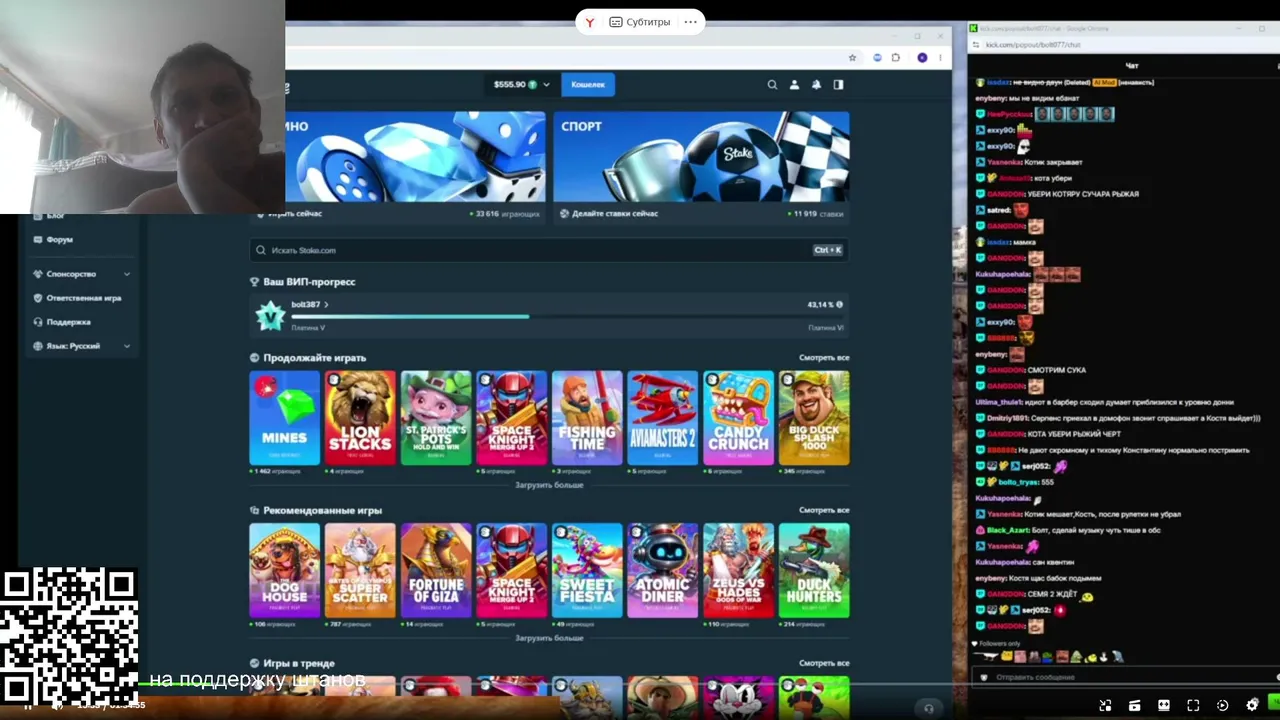Open the notifications bell icon
The width and height of the screenshot is (1280, 720).
pyautogui.click(x=816, y=85)
